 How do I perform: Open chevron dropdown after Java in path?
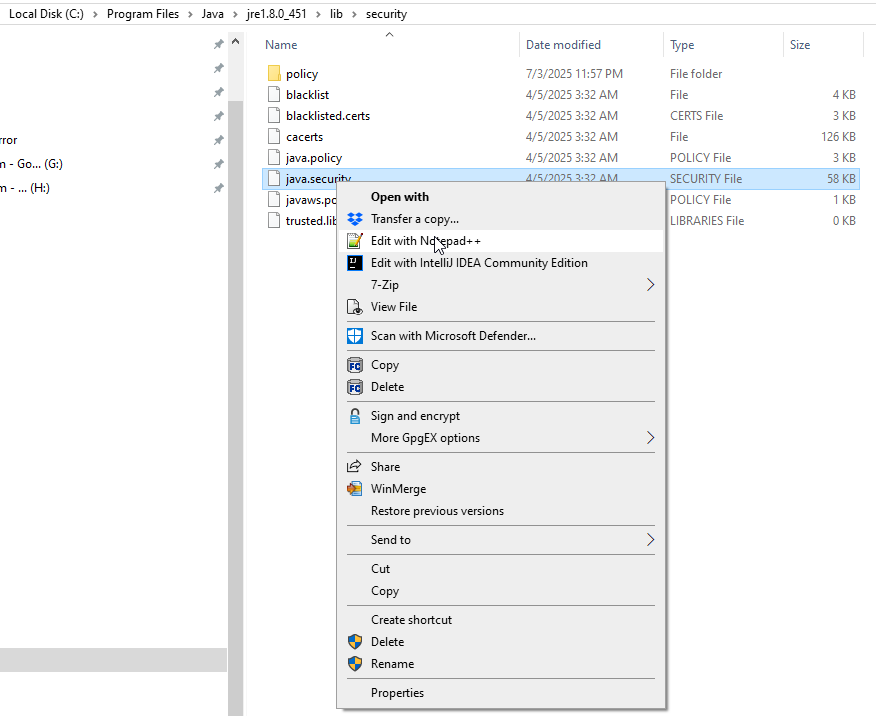(x=235, y=14)
